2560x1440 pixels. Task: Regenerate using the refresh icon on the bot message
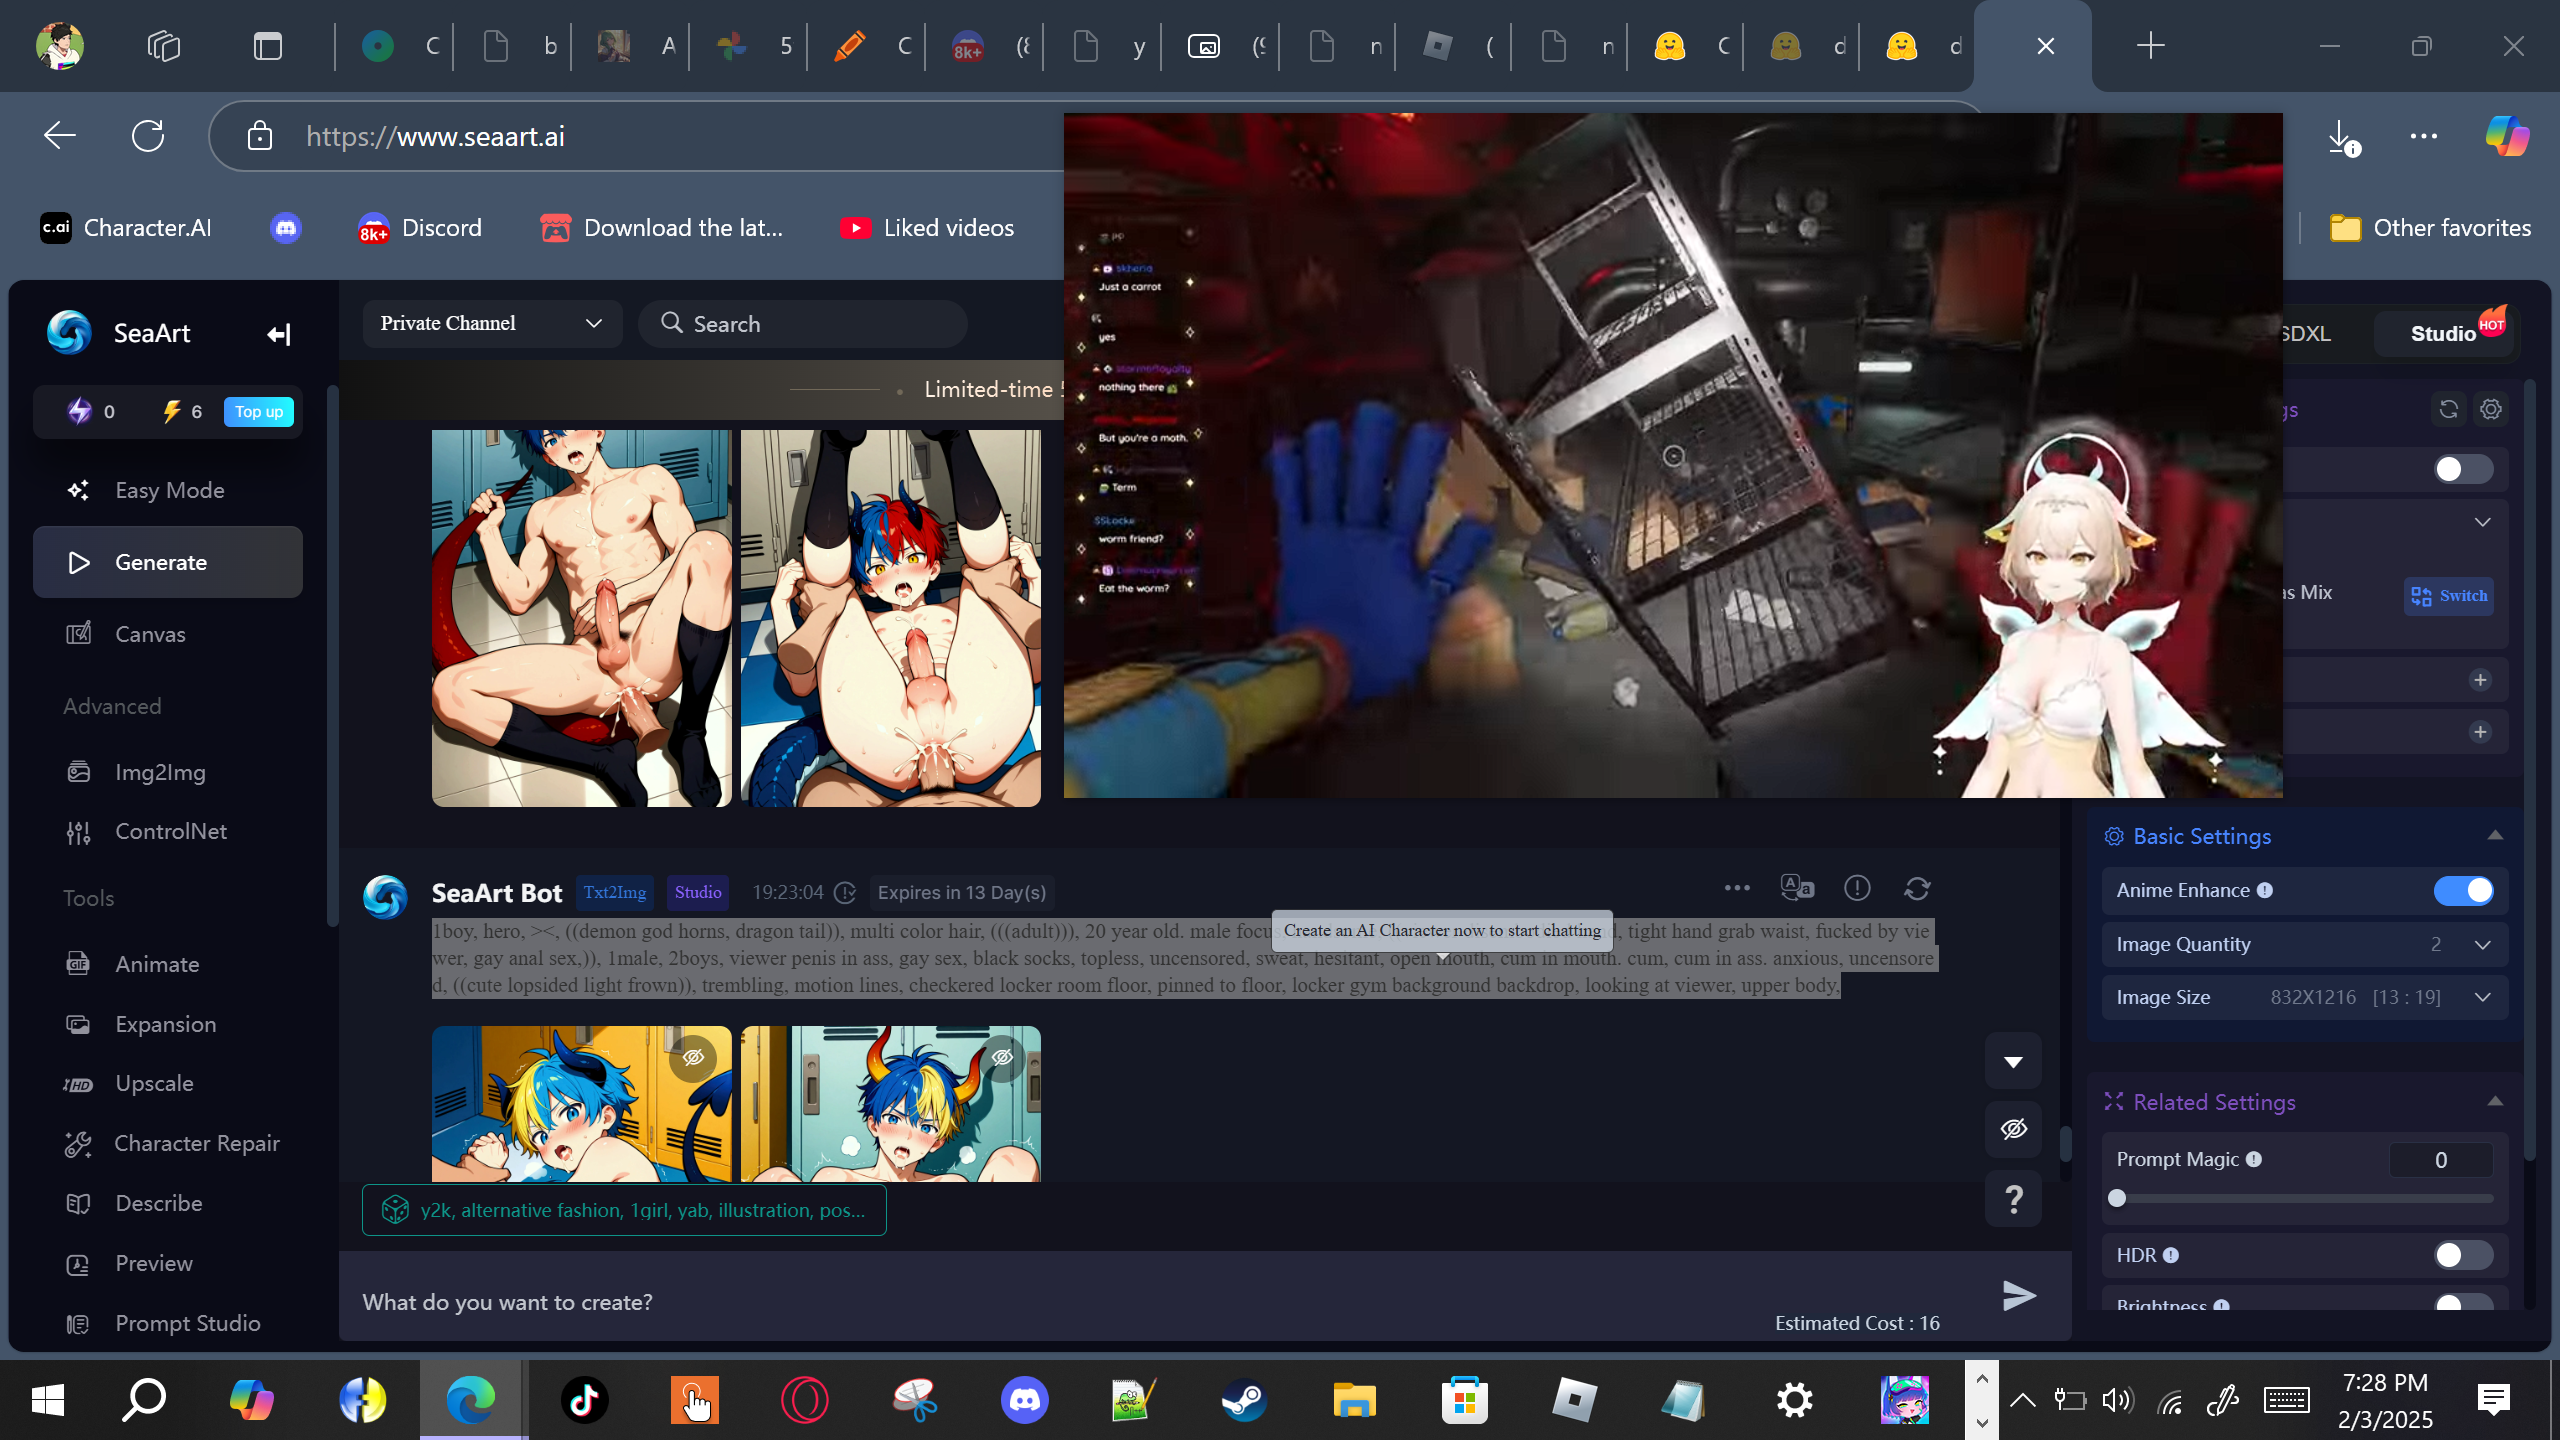click(1917, 888)
